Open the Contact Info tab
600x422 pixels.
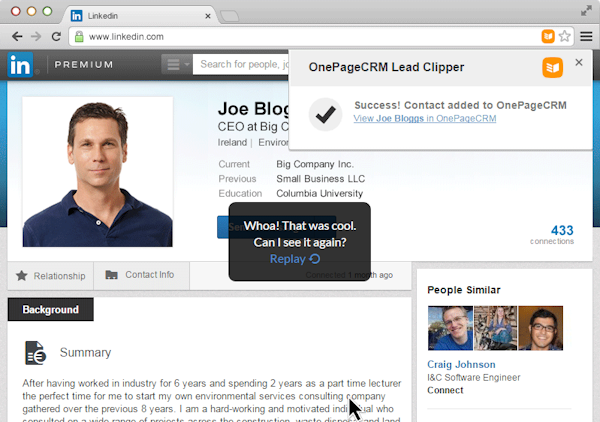pyautogui.click(x=142, y=275)
